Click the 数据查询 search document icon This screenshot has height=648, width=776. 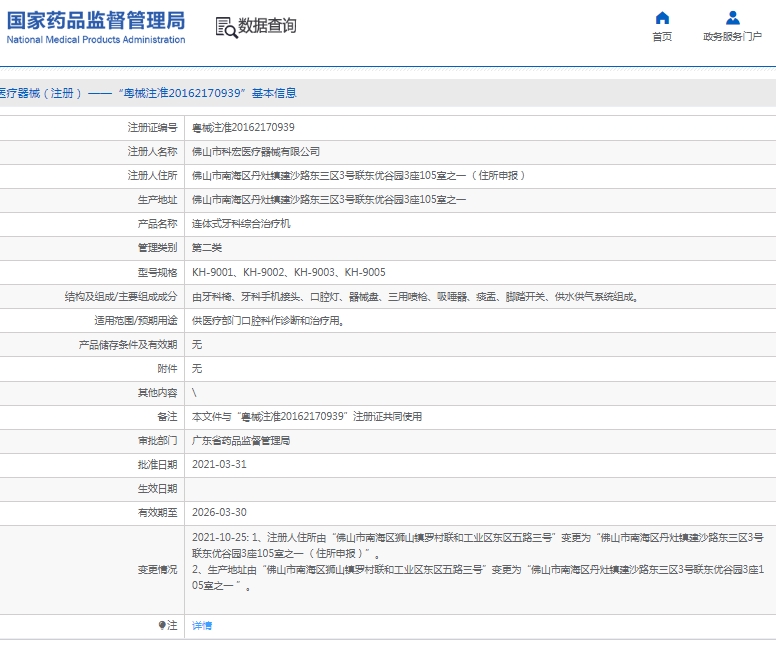click(x=226, y=27)
